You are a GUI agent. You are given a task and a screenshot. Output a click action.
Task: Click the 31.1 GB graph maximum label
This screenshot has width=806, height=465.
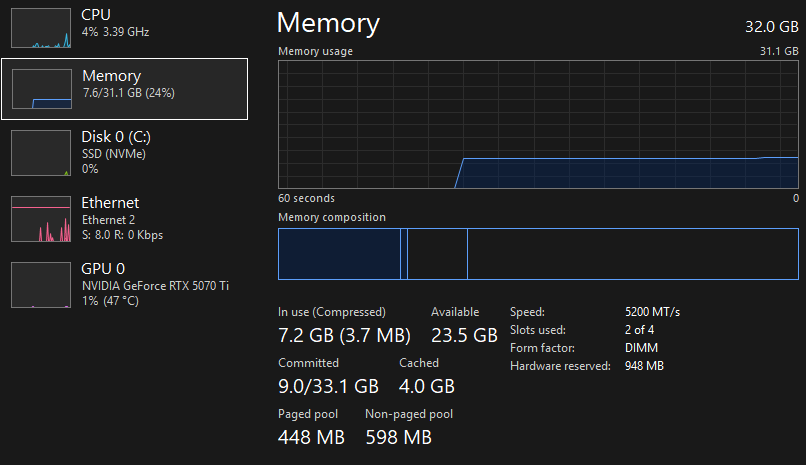click(x=779, y=51)
